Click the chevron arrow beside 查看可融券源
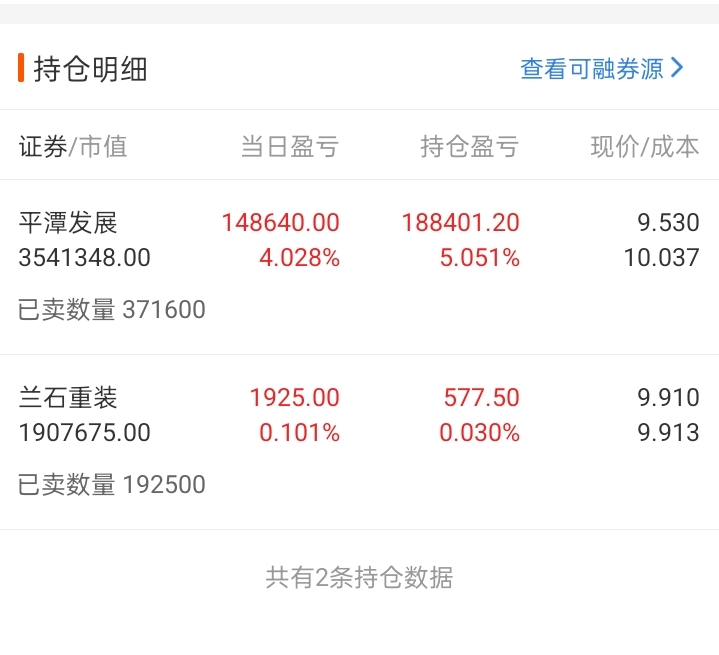 pos(677,68)
